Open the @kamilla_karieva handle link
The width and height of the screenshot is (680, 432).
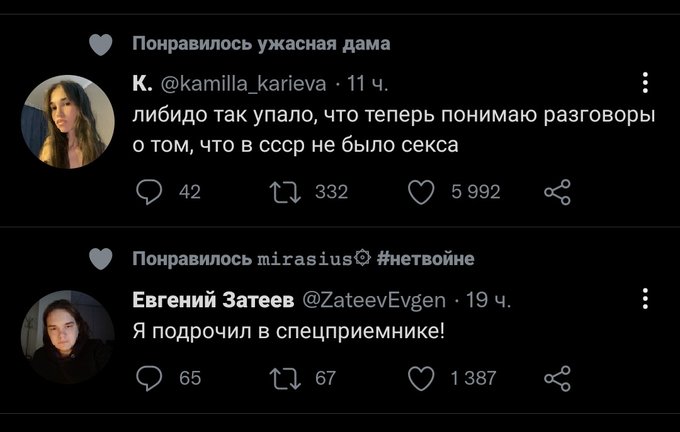244,82
